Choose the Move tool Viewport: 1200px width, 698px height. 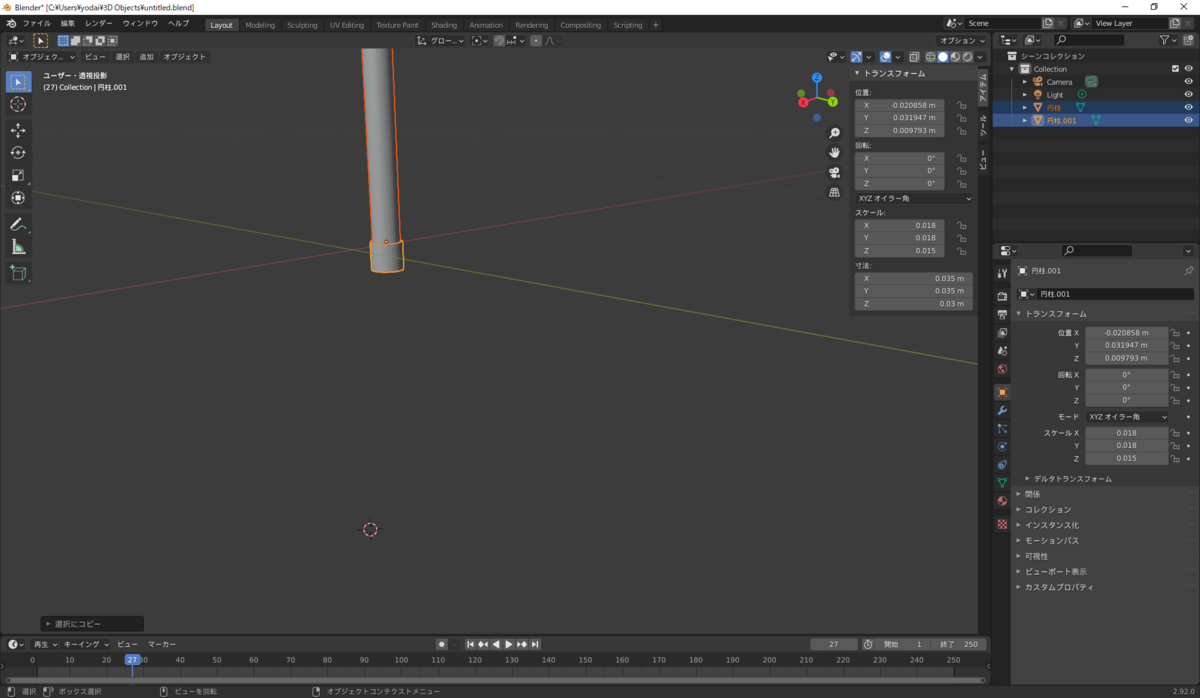click(x=18, y=130)
